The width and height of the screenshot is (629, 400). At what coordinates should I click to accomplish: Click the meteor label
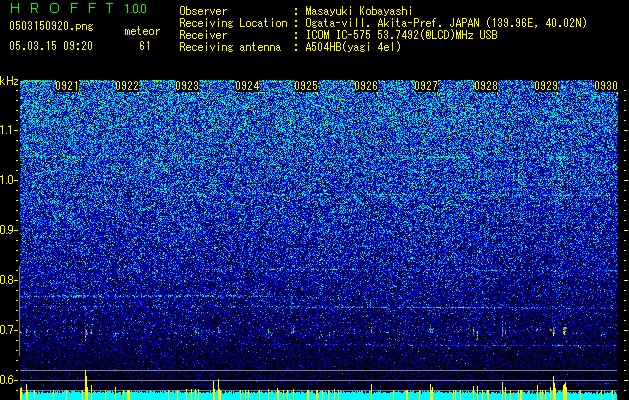pyautogui.click(x=142, y=31)
